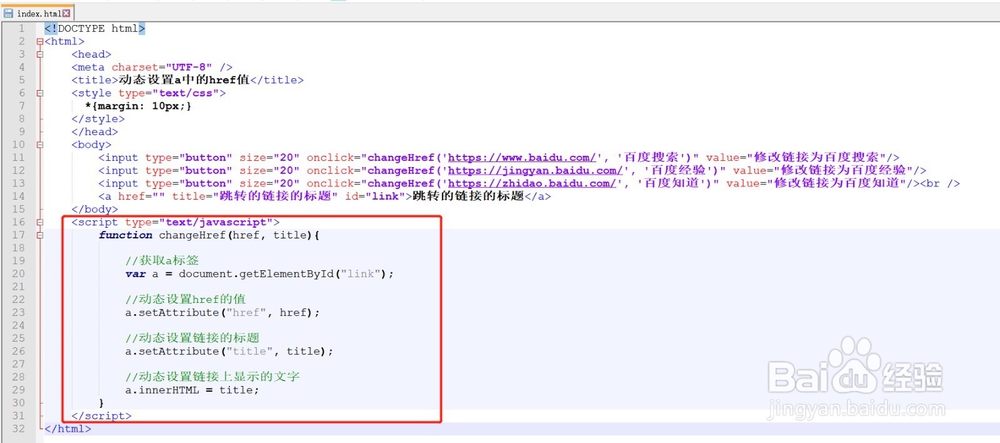Viewport: 1000px width, 443px height.
Task: Click a.setAttribute("href", href); statement
Action: click(x=223, y=313)
